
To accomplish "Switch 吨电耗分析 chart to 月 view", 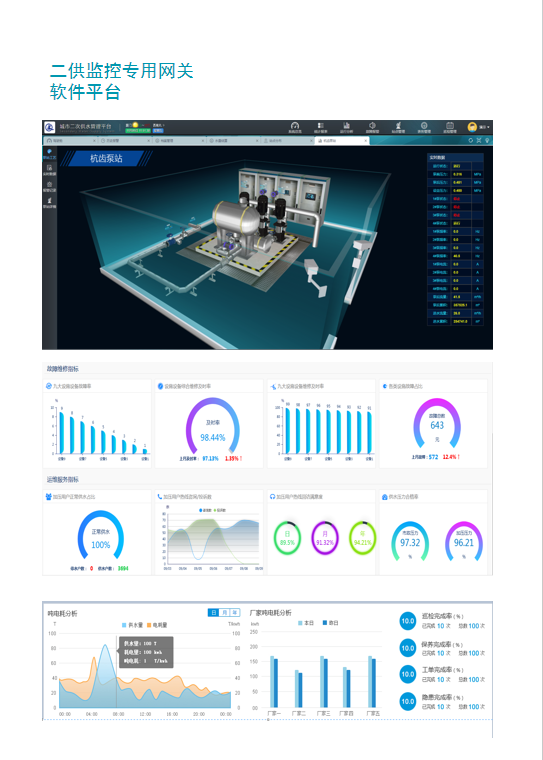I will point(224,613).
